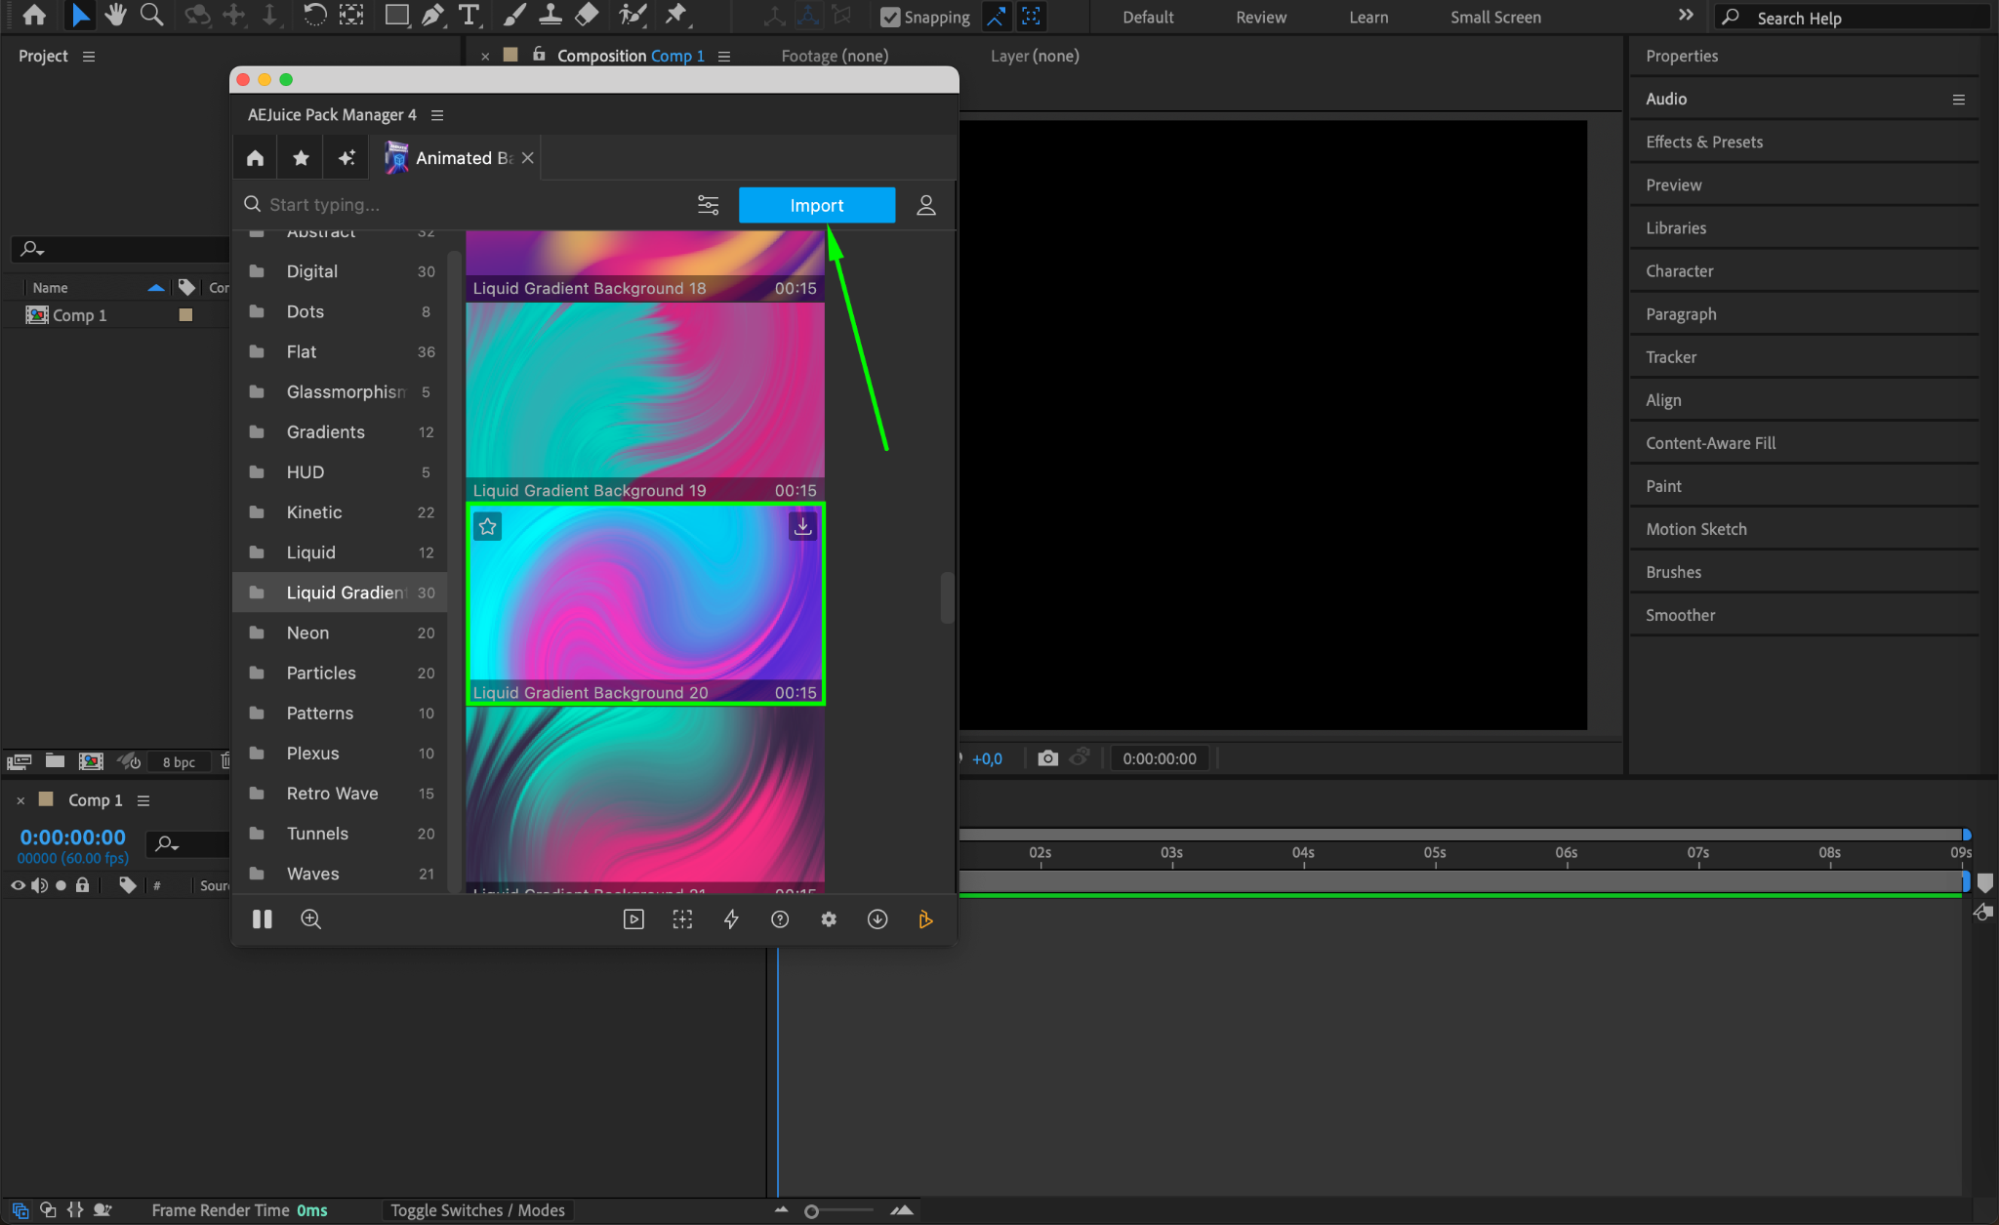Select the Type tool
This screenshot has height=1225, width=1999.
coord(468,15)
